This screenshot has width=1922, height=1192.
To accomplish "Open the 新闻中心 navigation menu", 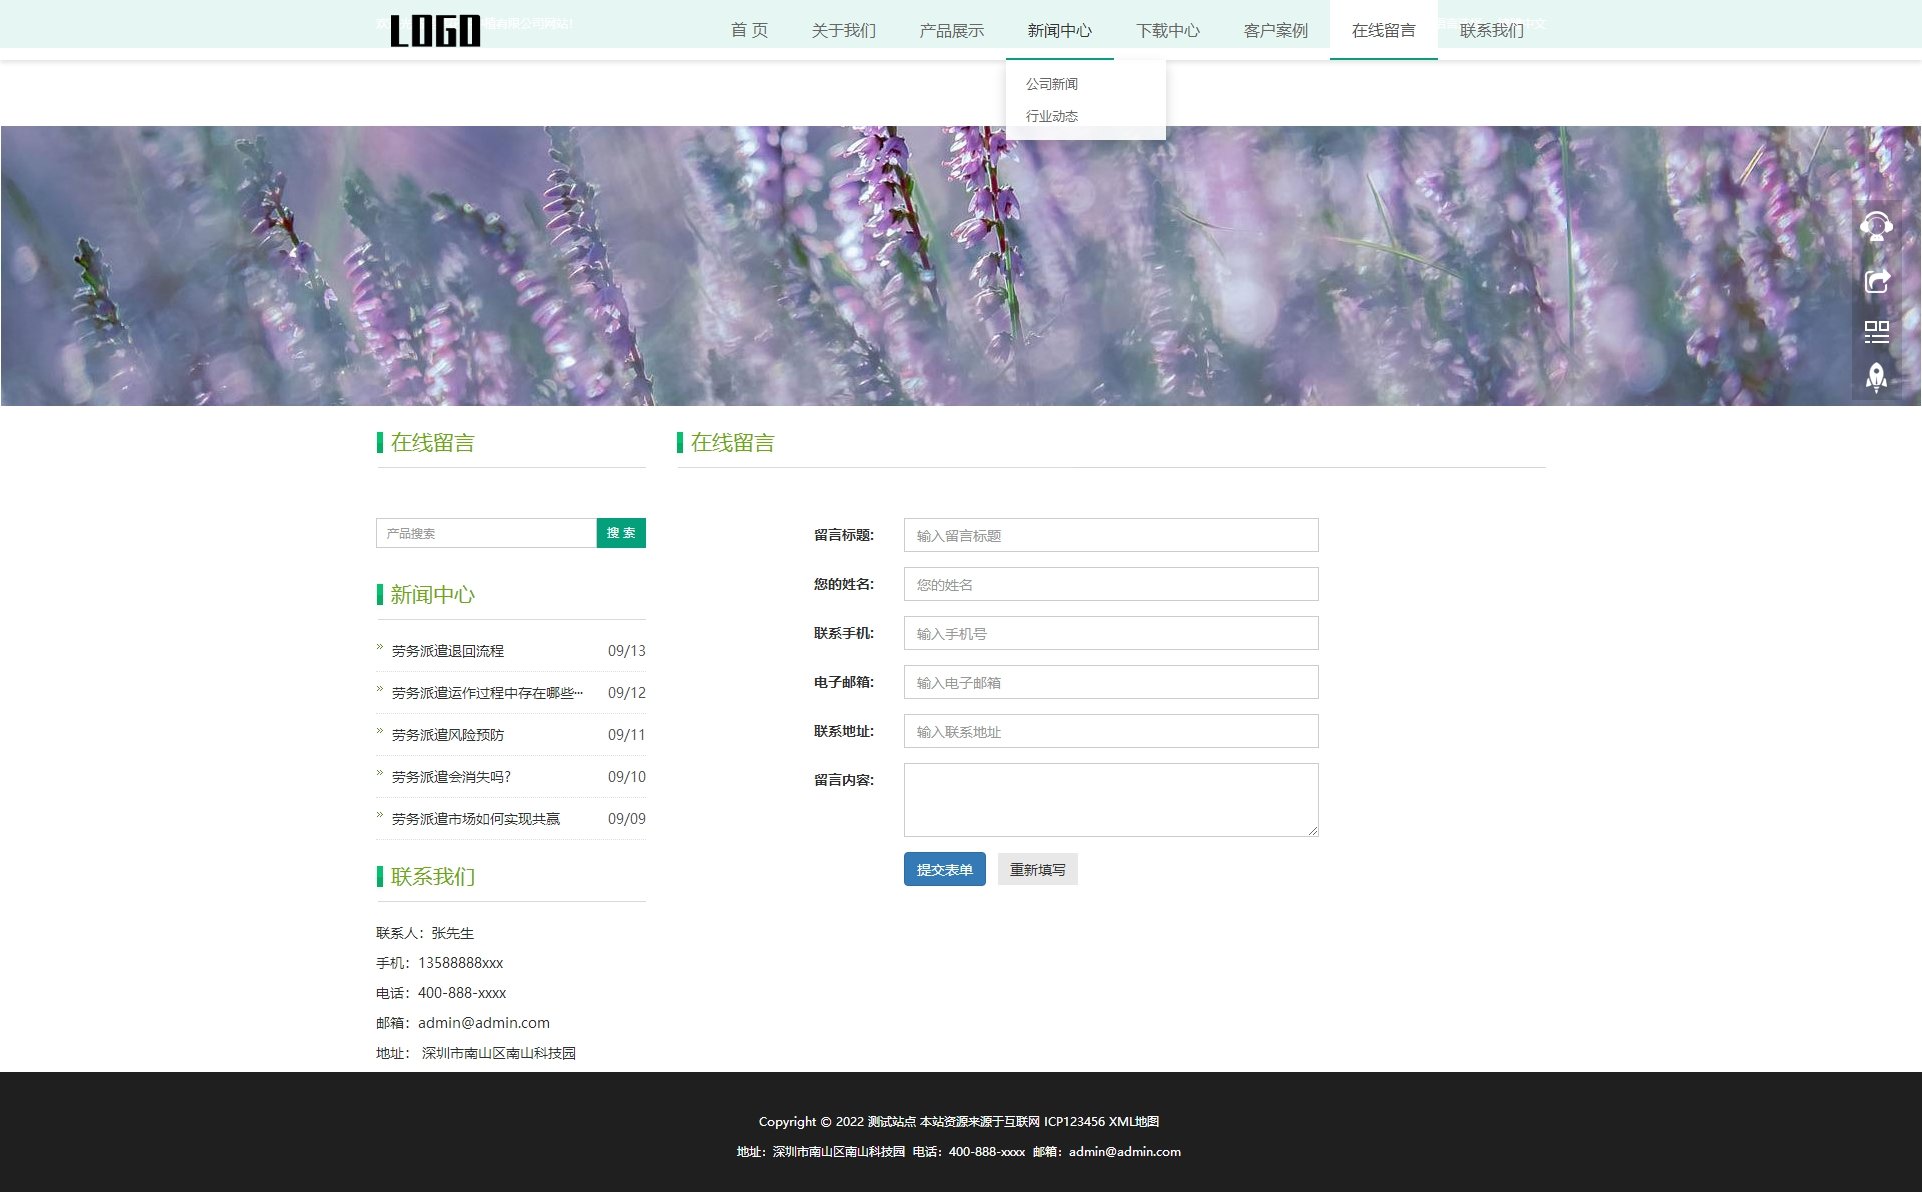I will coord(1059,31).
